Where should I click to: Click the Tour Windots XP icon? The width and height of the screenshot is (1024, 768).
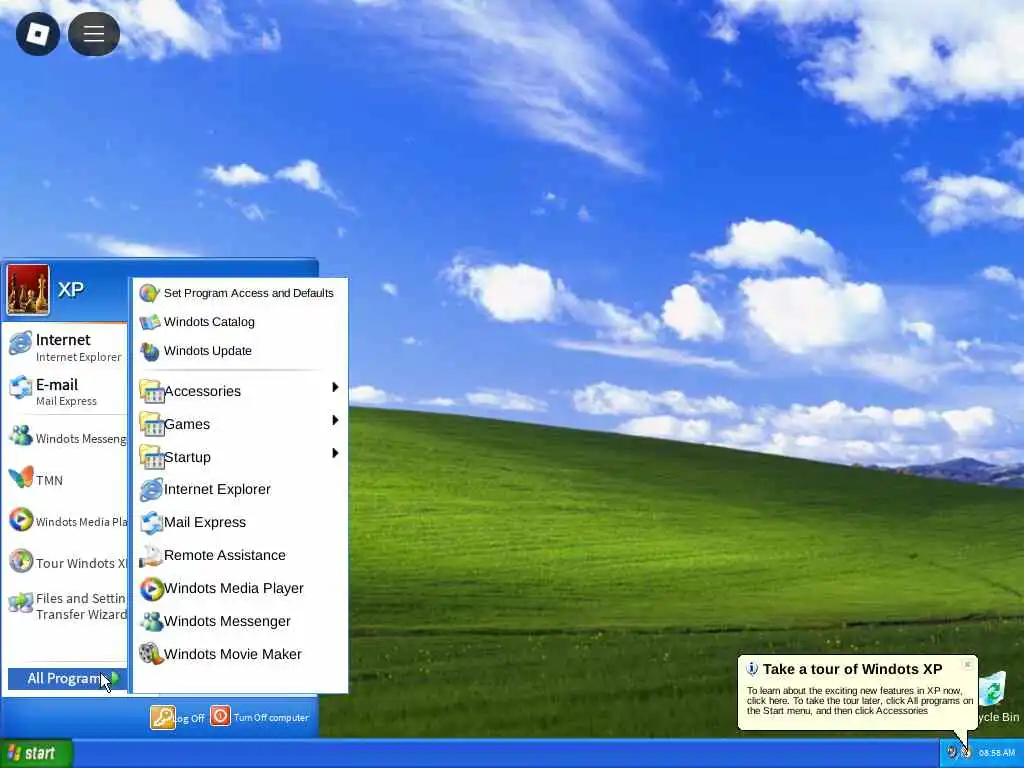pyautogui.click(x=20, y=561)
